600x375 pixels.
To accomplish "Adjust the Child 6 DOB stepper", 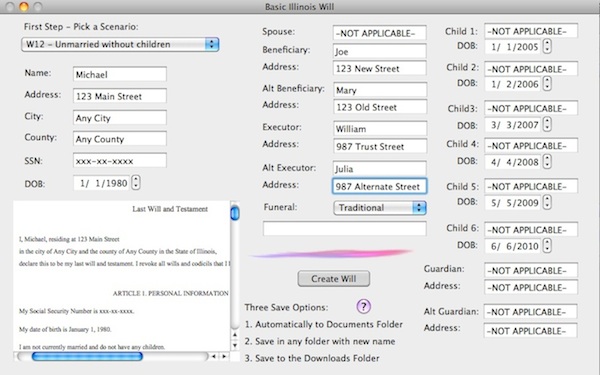I will tap(548, 245).
